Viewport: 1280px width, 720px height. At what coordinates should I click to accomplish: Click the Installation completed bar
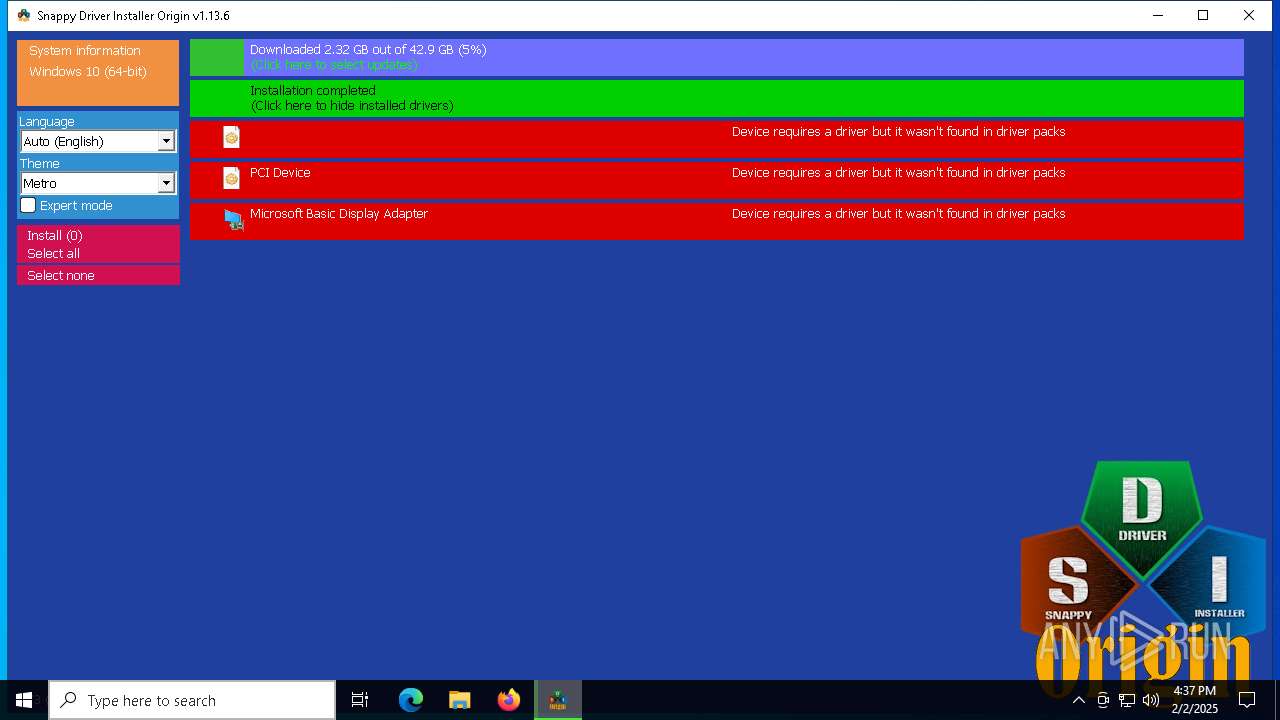point(717,98)
